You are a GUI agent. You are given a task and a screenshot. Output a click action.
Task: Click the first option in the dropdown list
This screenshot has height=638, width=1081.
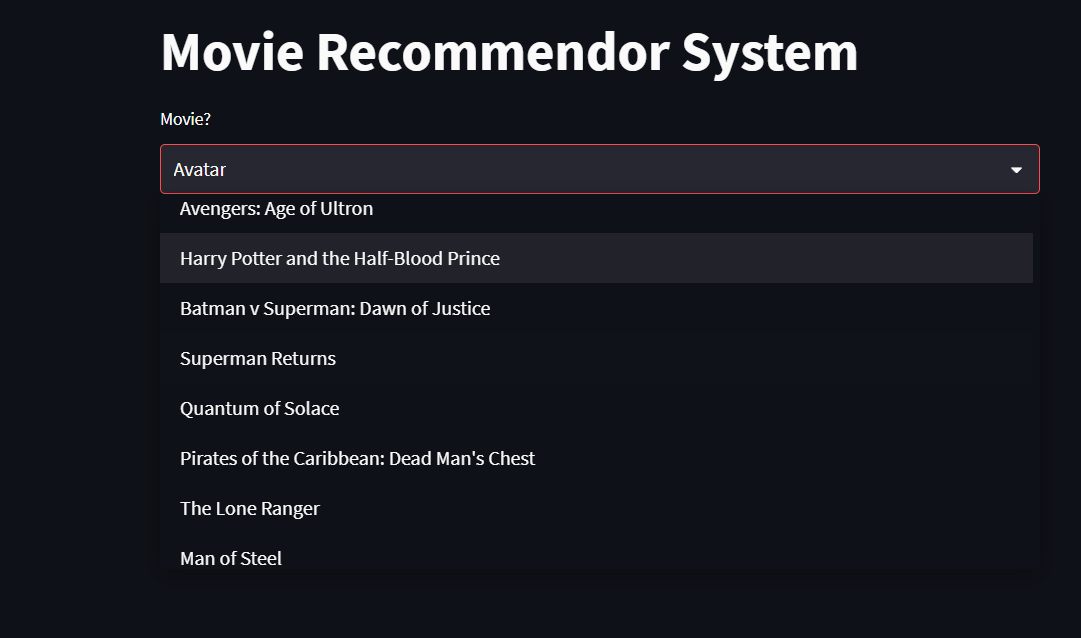click(x=276, y=208)
